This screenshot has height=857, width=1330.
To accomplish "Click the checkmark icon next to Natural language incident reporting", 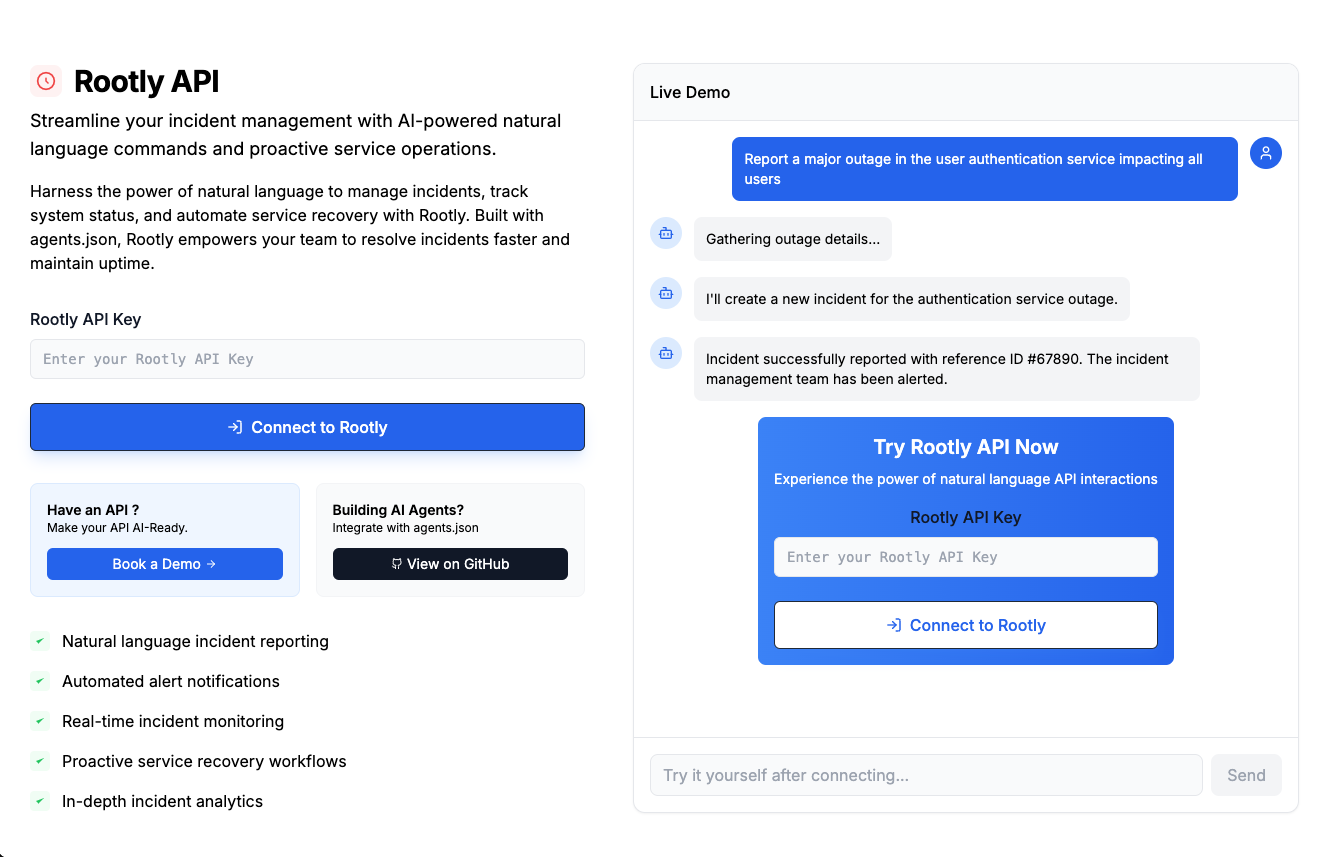I will pyautogui.click(x=40, y=641).
